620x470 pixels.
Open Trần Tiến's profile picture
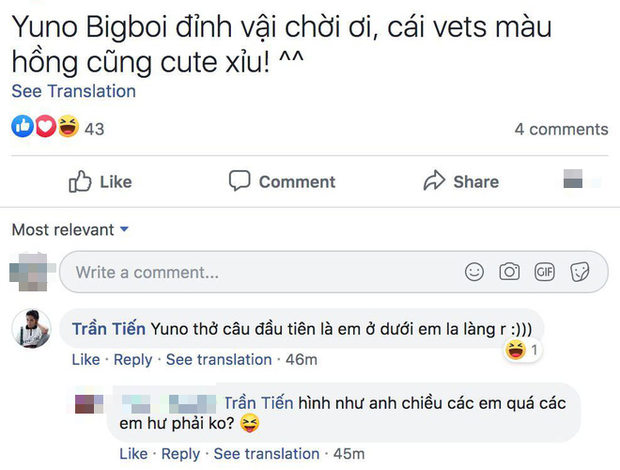point(31,328)
